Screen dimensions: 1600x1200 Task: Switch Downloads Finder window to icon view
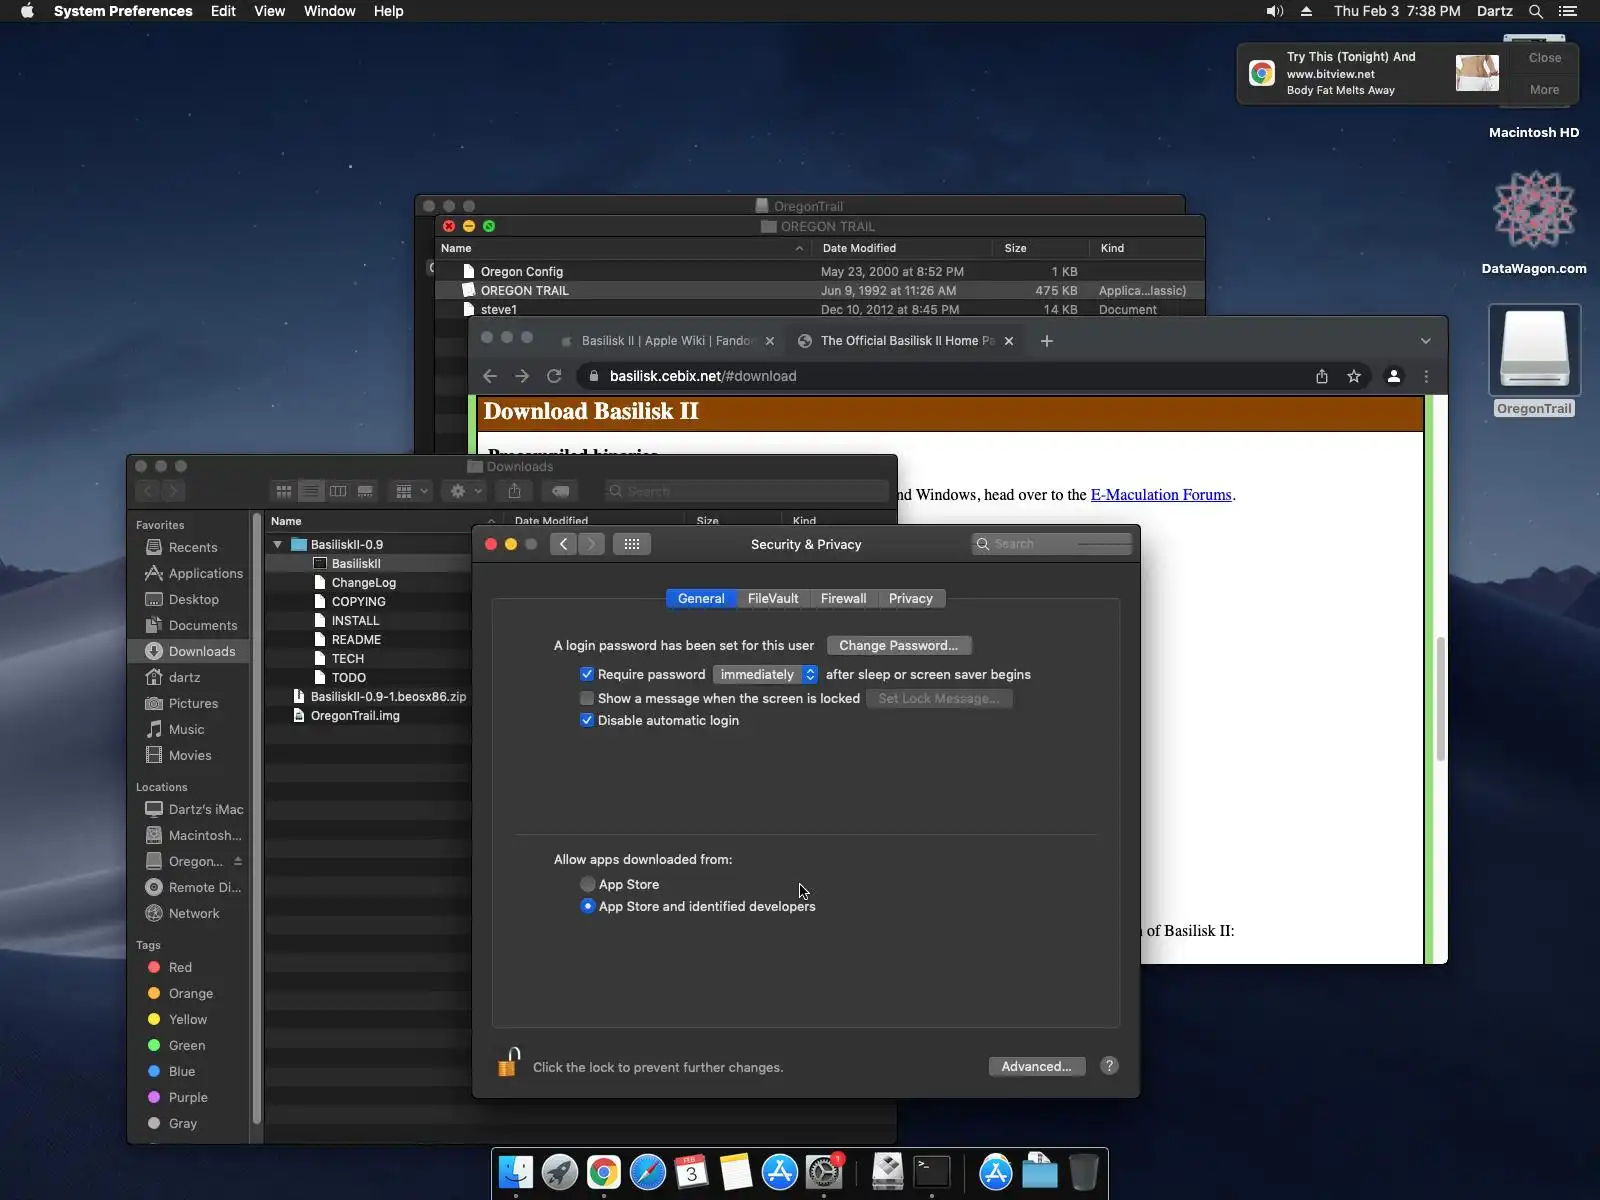pos(284,491)
